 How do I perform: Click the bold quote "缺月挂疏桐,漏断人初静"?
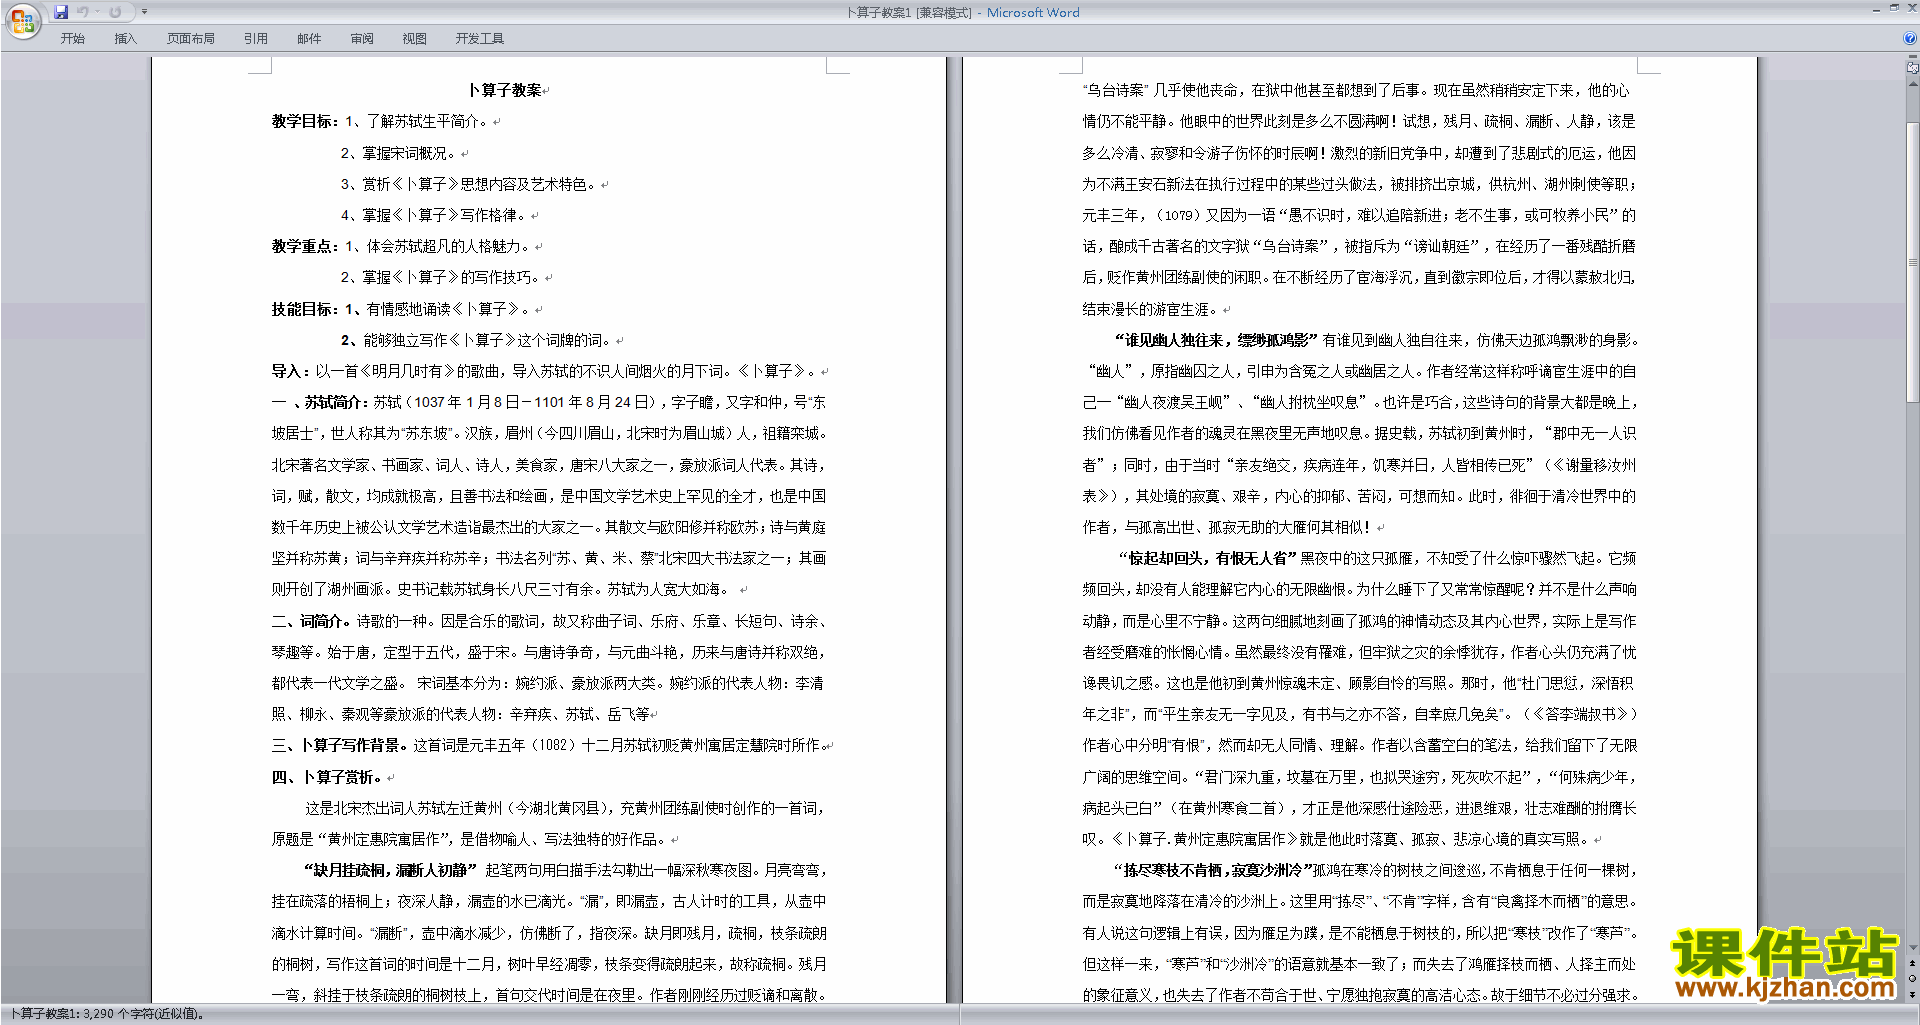point(391,870)
